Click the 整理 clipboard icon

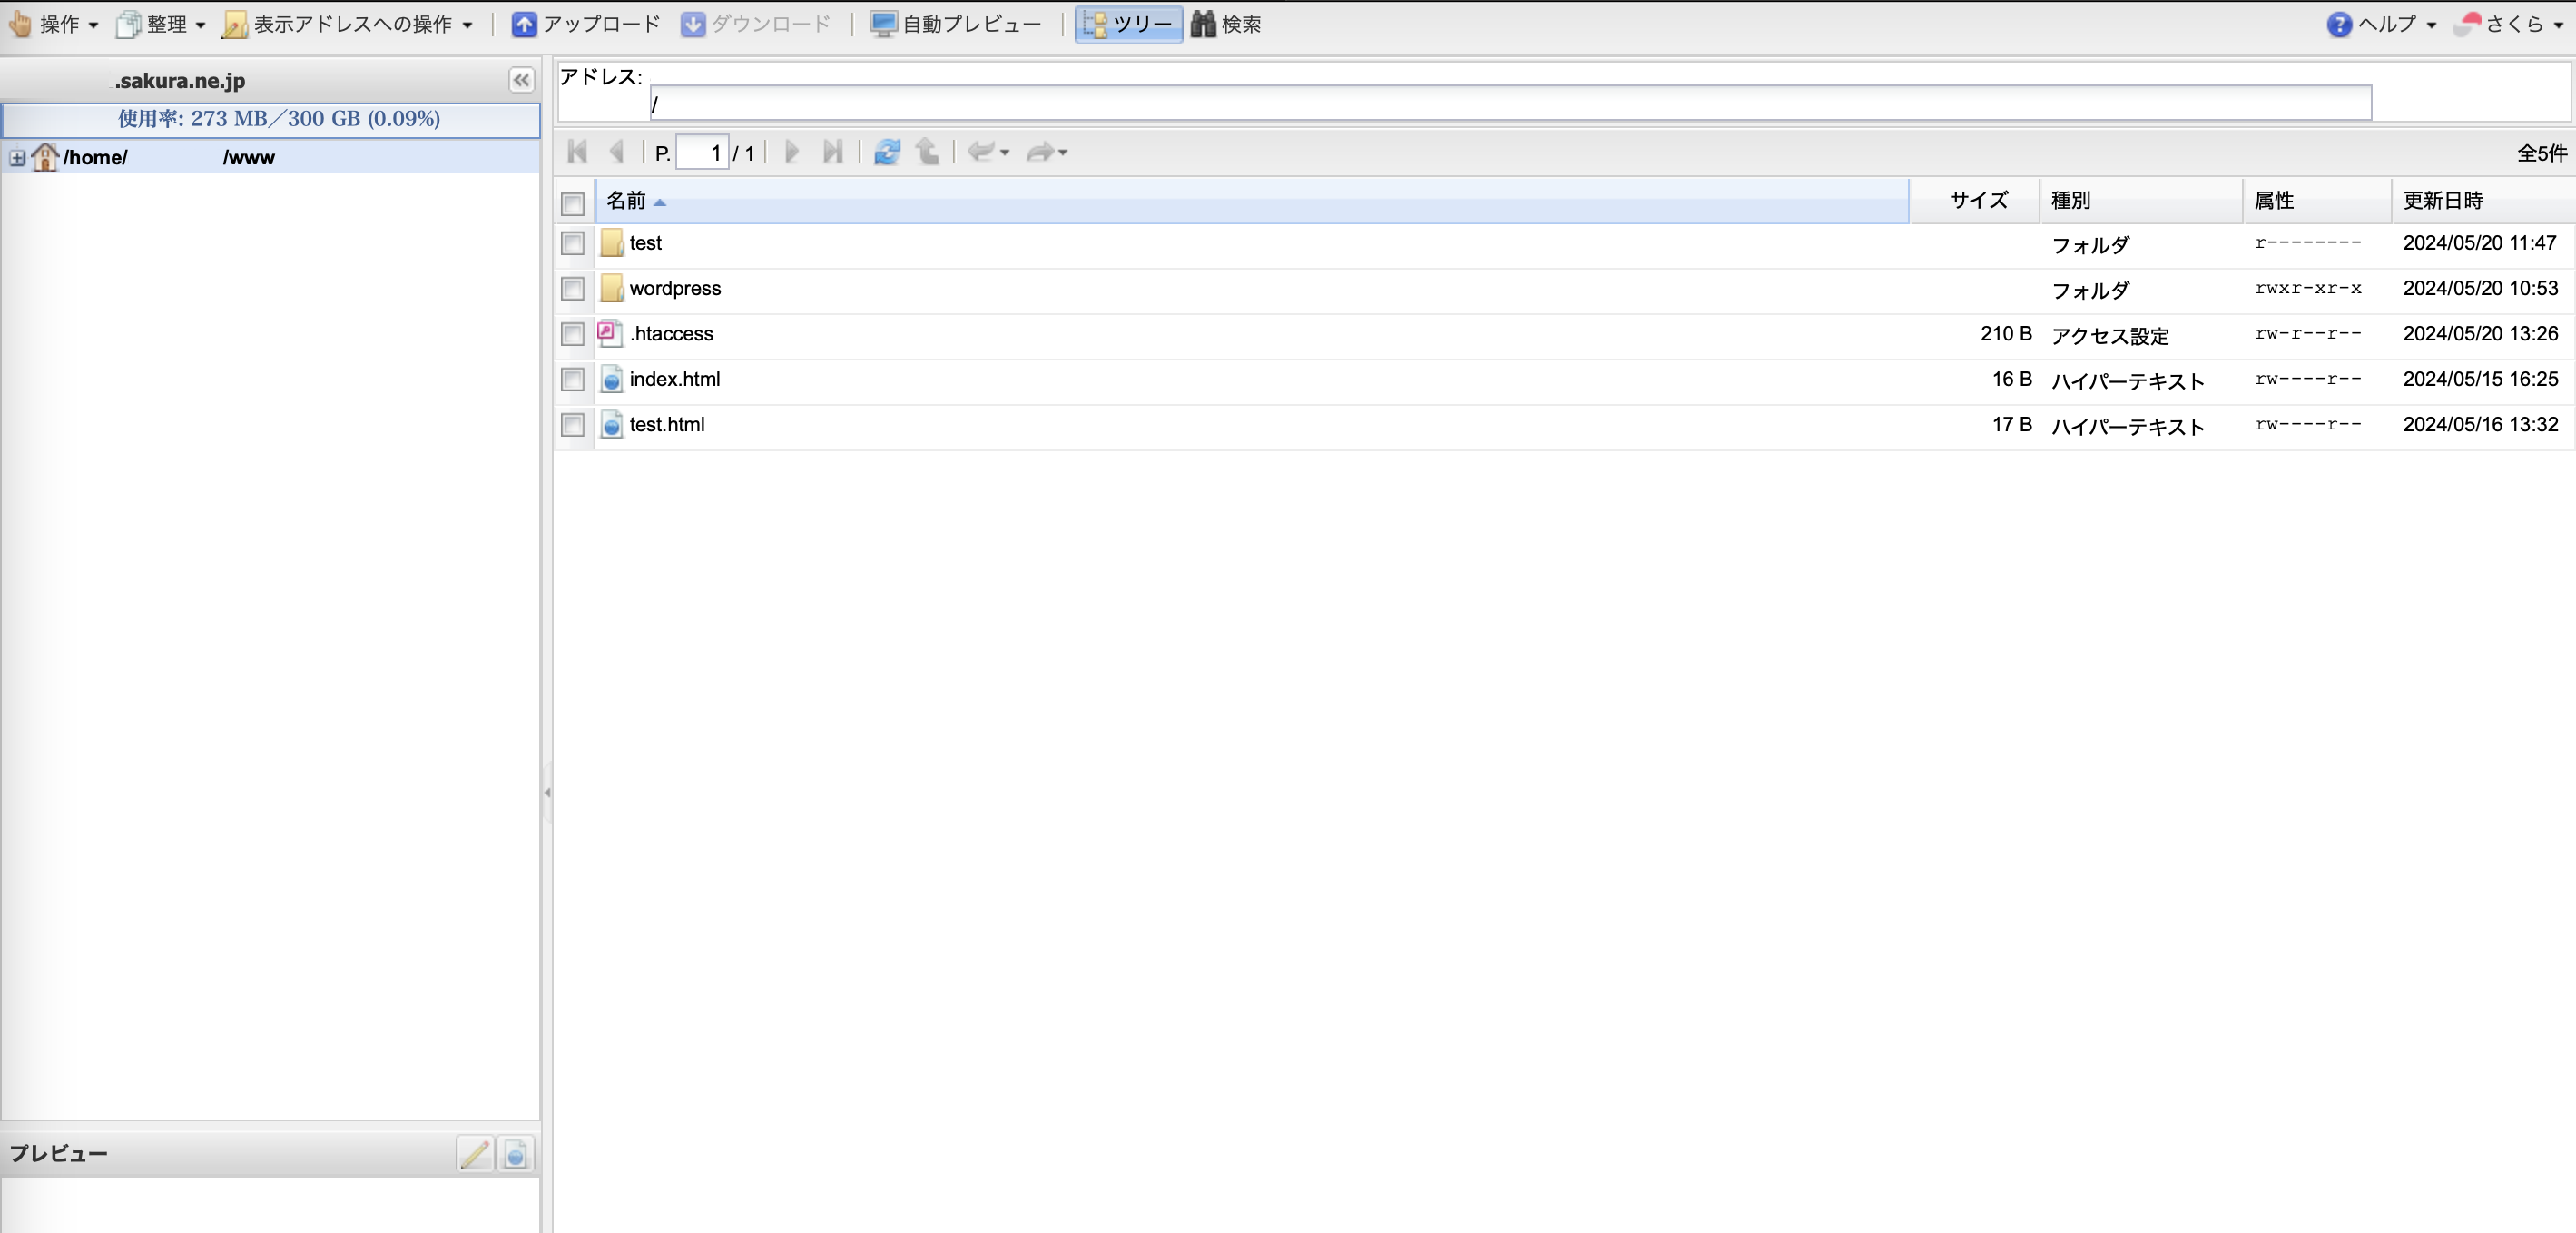tap(128, 24)
